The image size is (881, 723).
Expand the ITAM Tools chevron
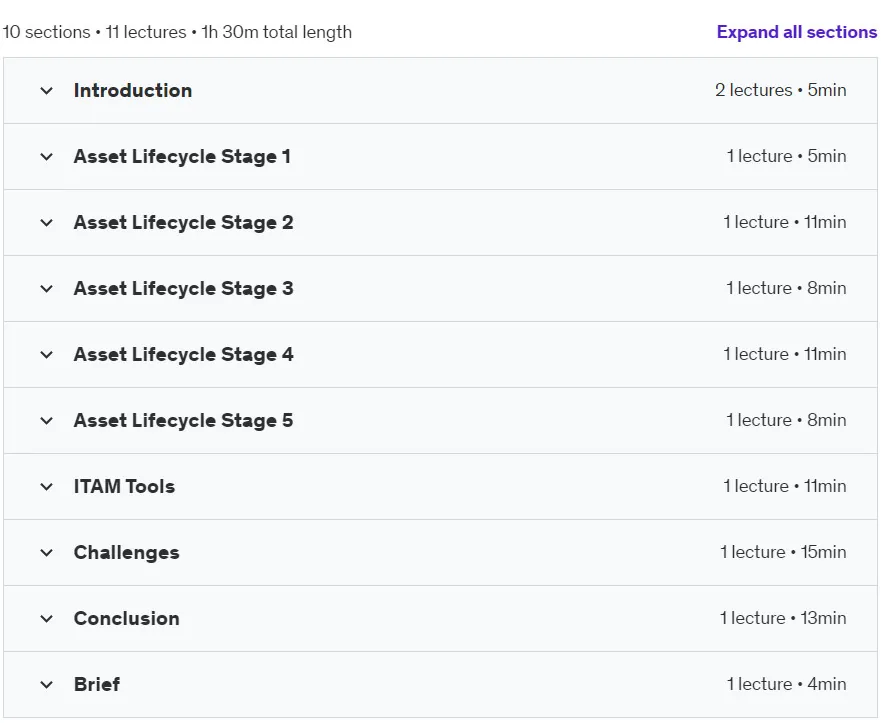(47, 486)
